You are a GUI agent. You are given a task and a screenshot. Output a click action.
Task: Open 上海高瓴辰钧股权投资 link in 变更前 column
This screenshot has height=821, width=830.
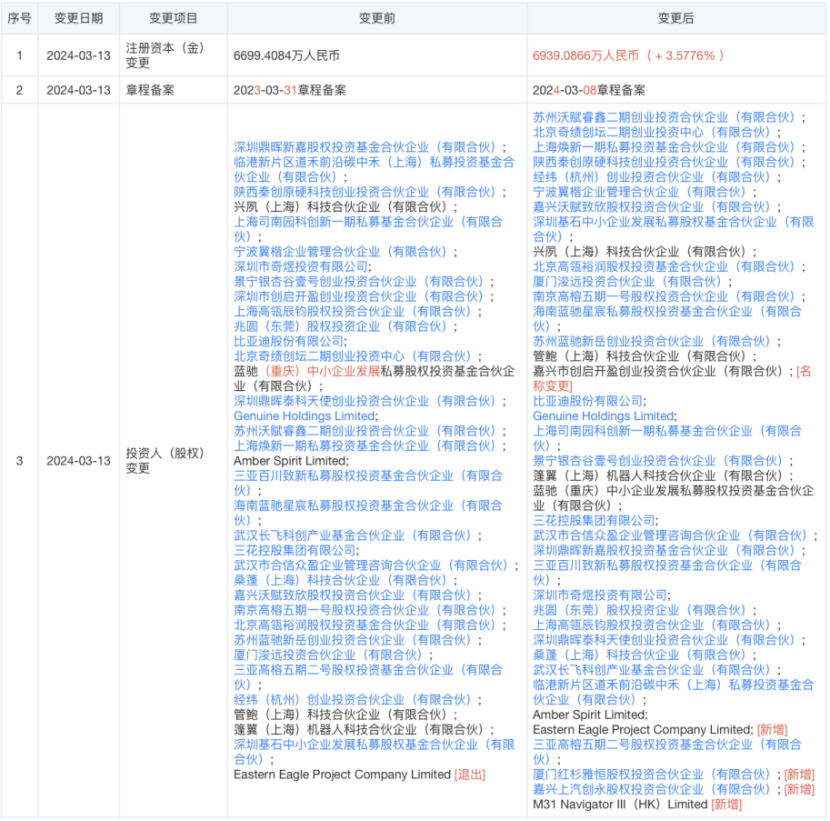coord(352,312)
